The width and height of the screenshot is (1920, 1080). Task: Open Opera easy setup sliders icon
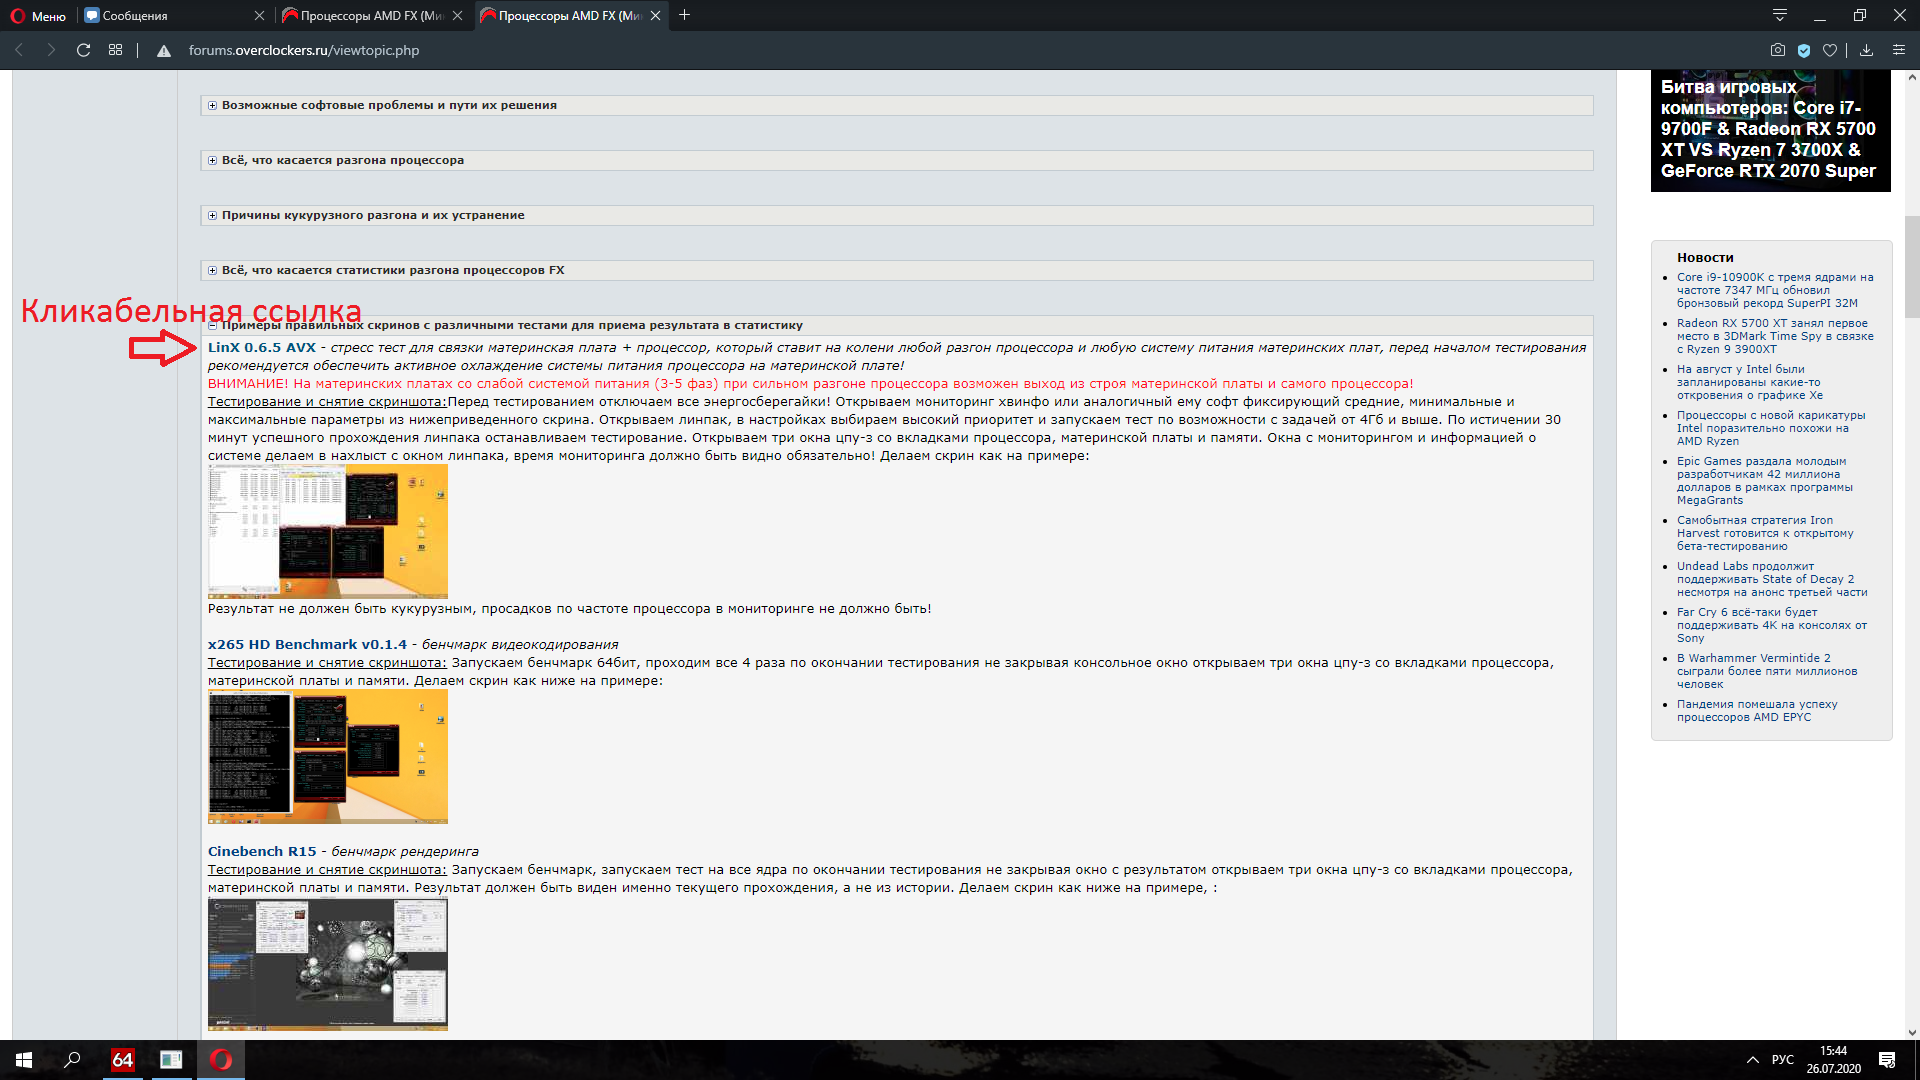1898,50
